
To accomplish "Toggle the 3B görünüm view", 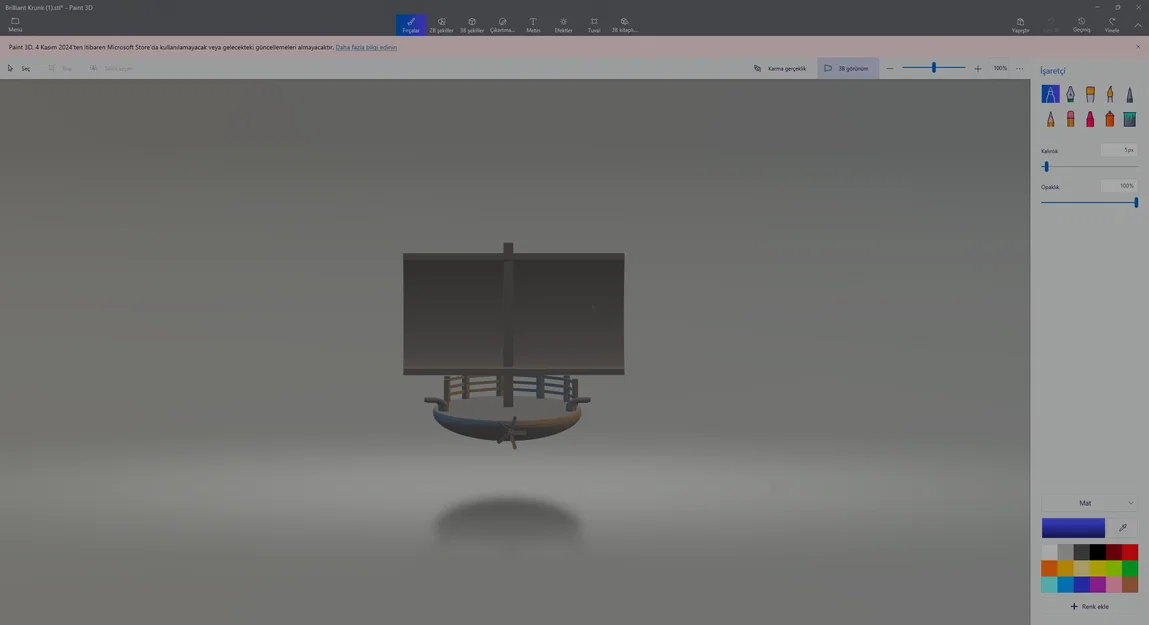I will pyautogui.click(x=847, y=68).
